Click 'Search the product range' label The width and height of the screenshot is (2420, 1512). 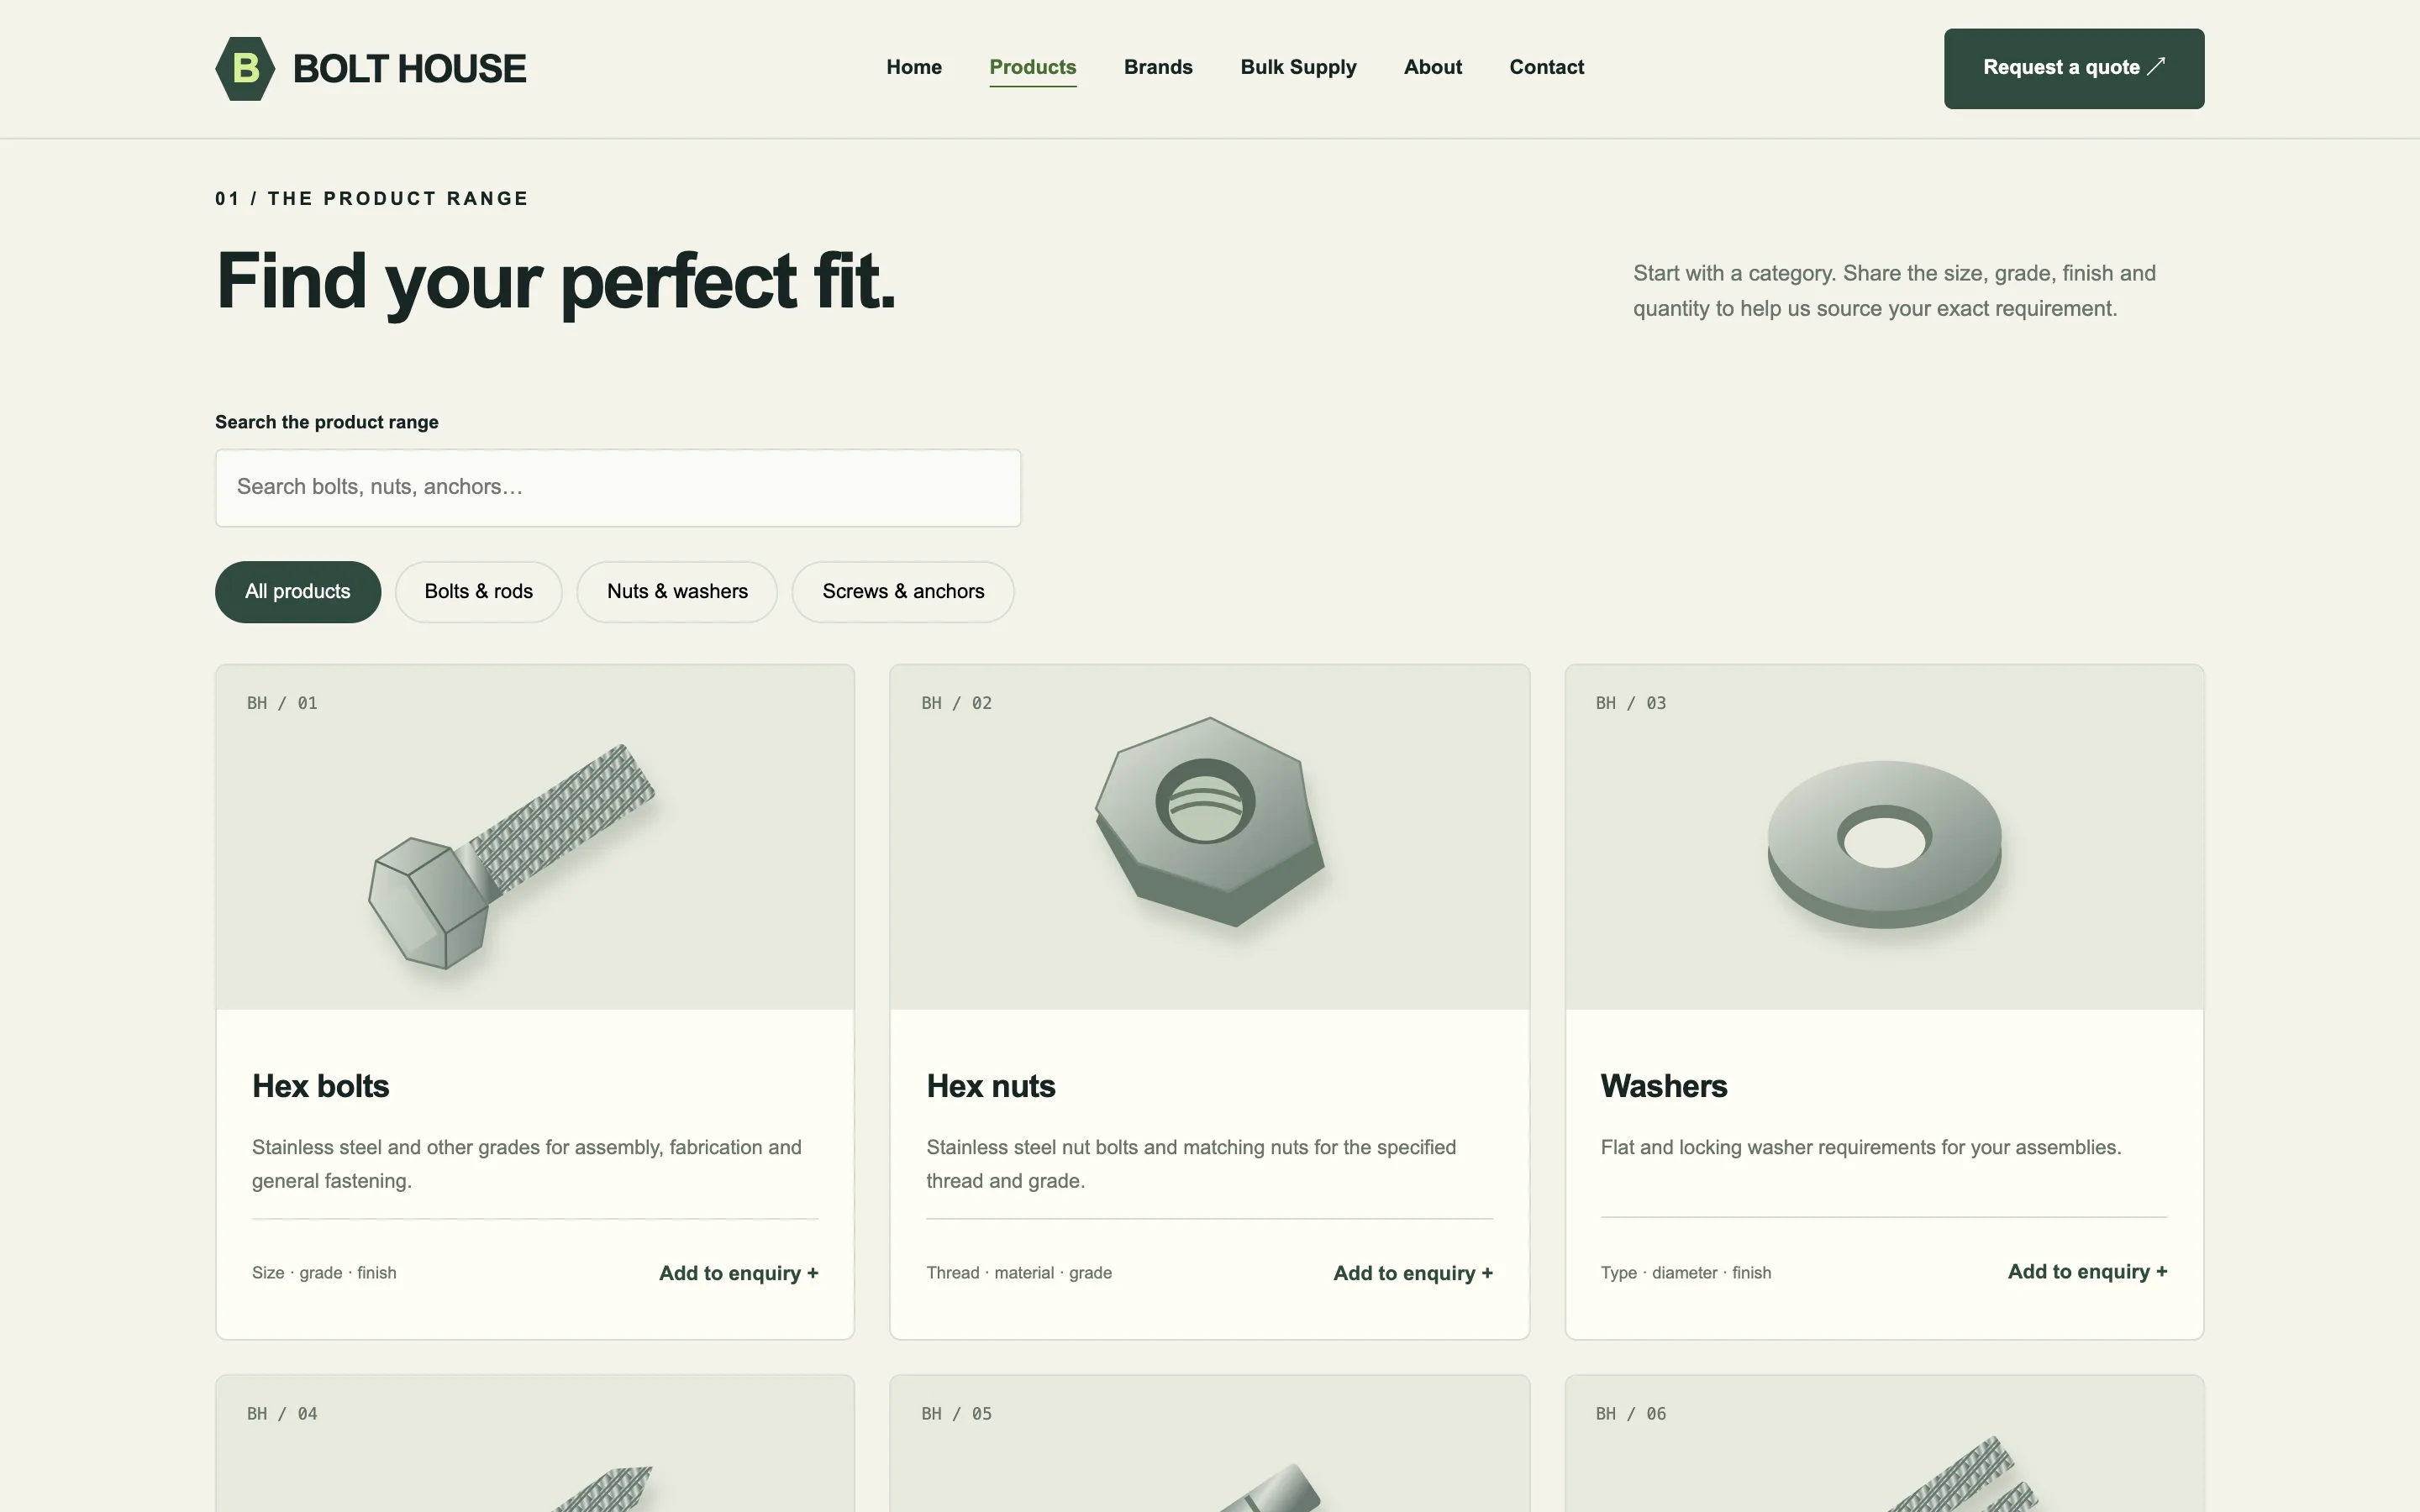pos(327,422)
